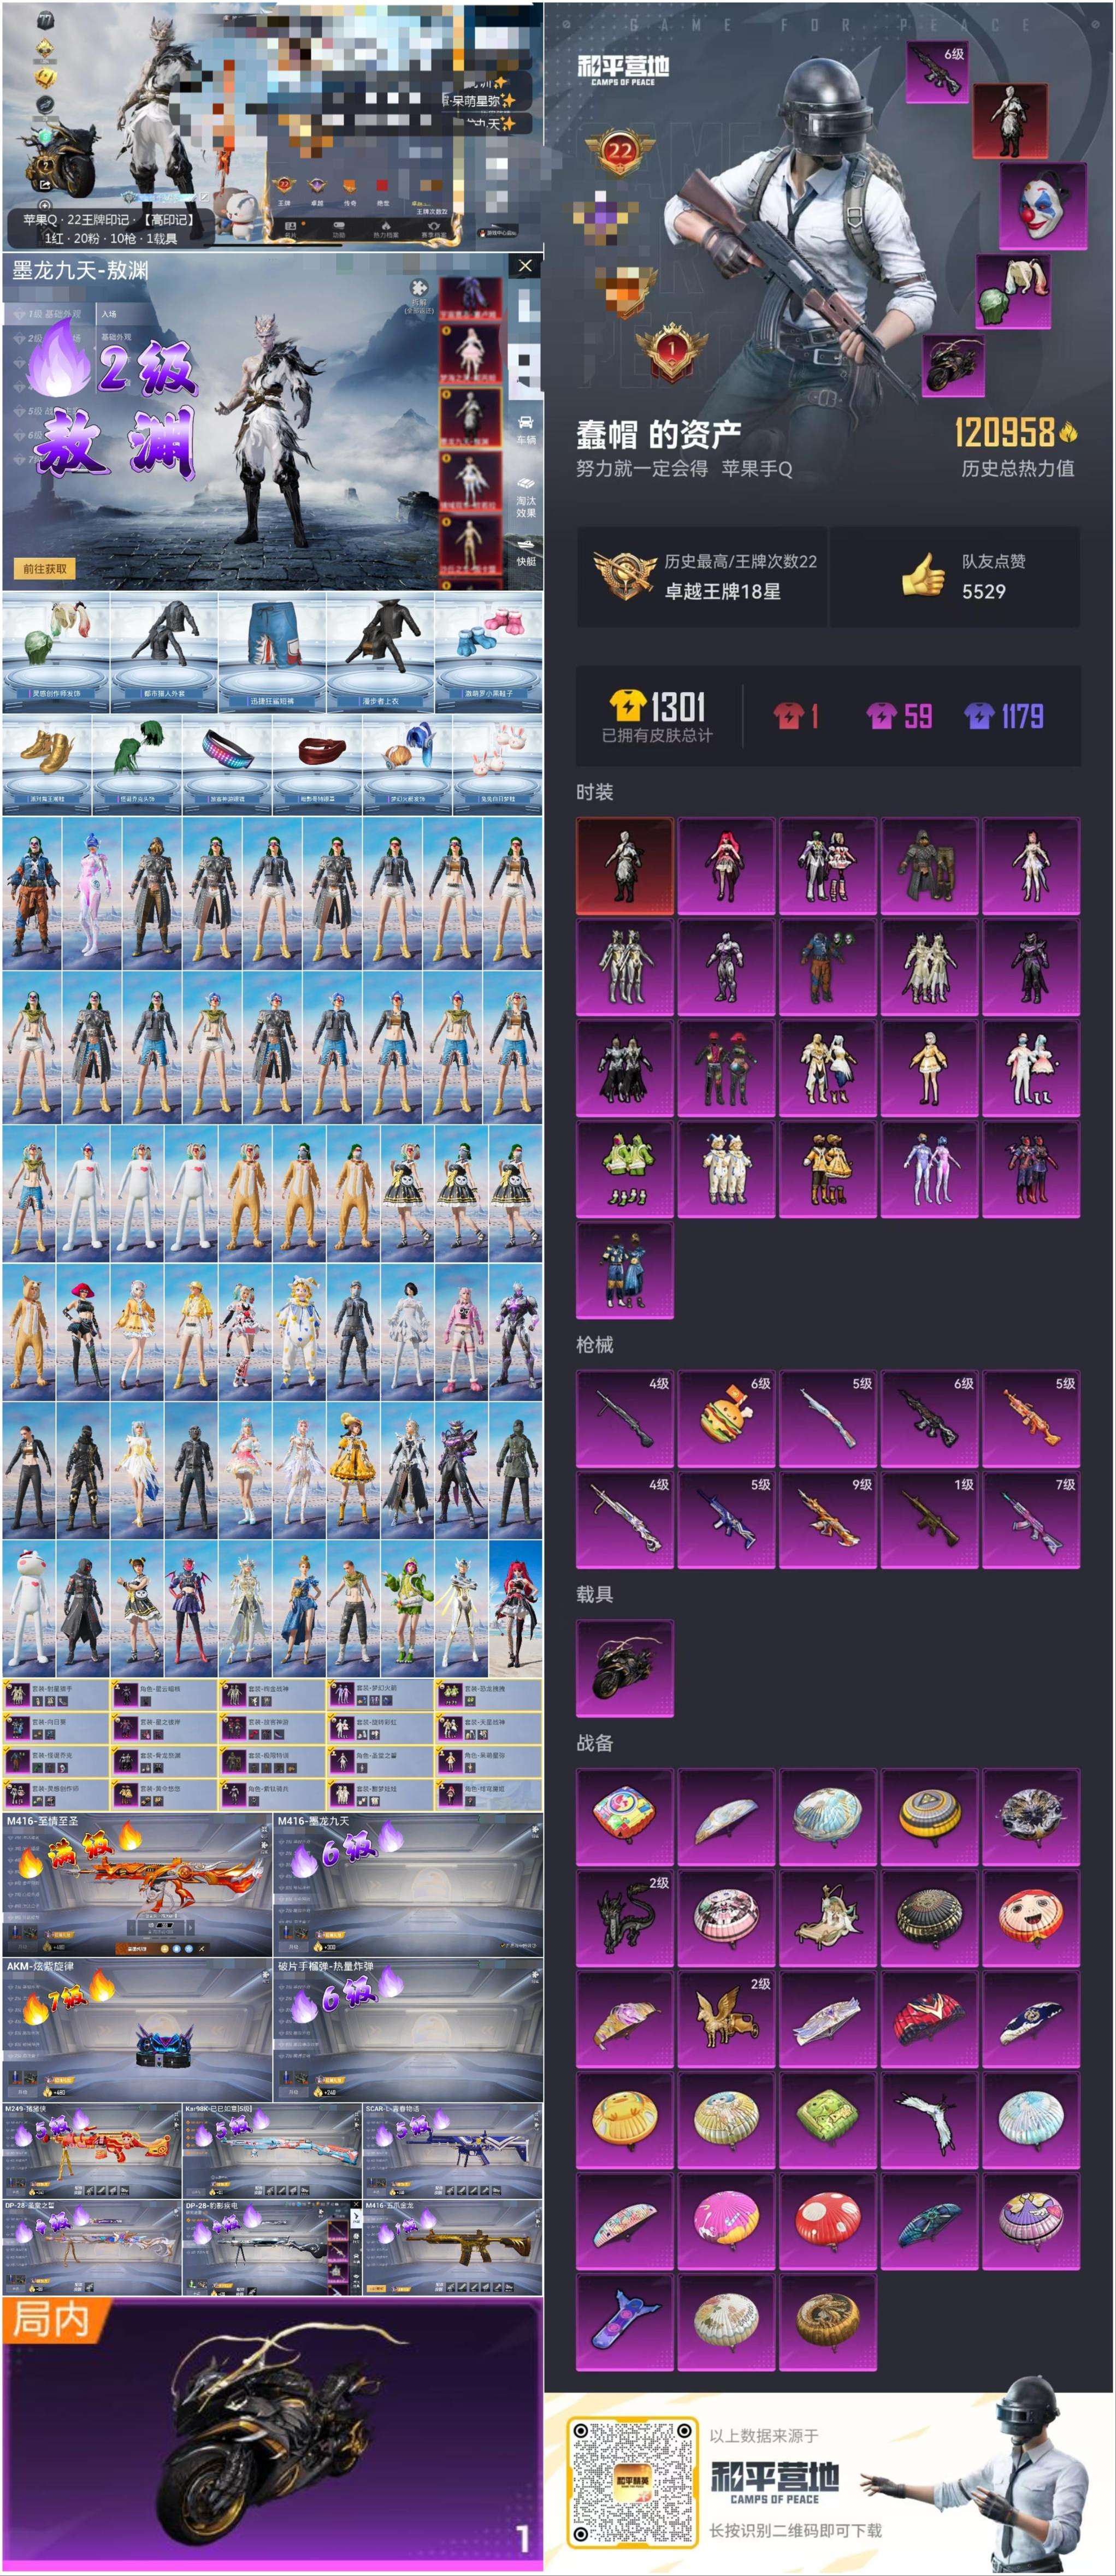This screenshot has height=2576, width=1116.
Task: Open the 赛季档案 tab
Action: (433, 229)
